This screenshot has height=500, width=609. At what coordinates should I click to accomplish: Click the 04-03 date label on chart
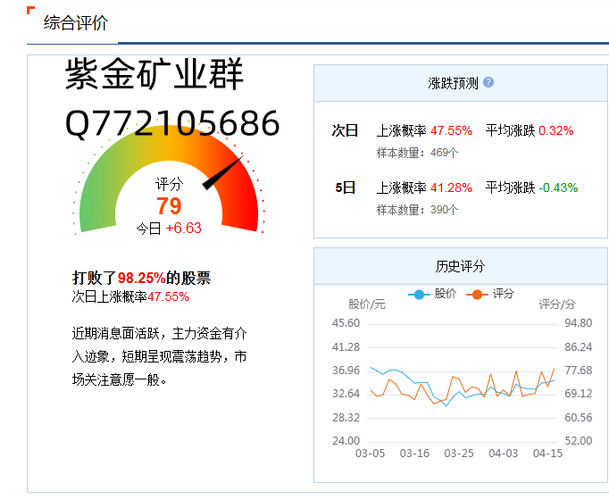(x=503, y=453)
